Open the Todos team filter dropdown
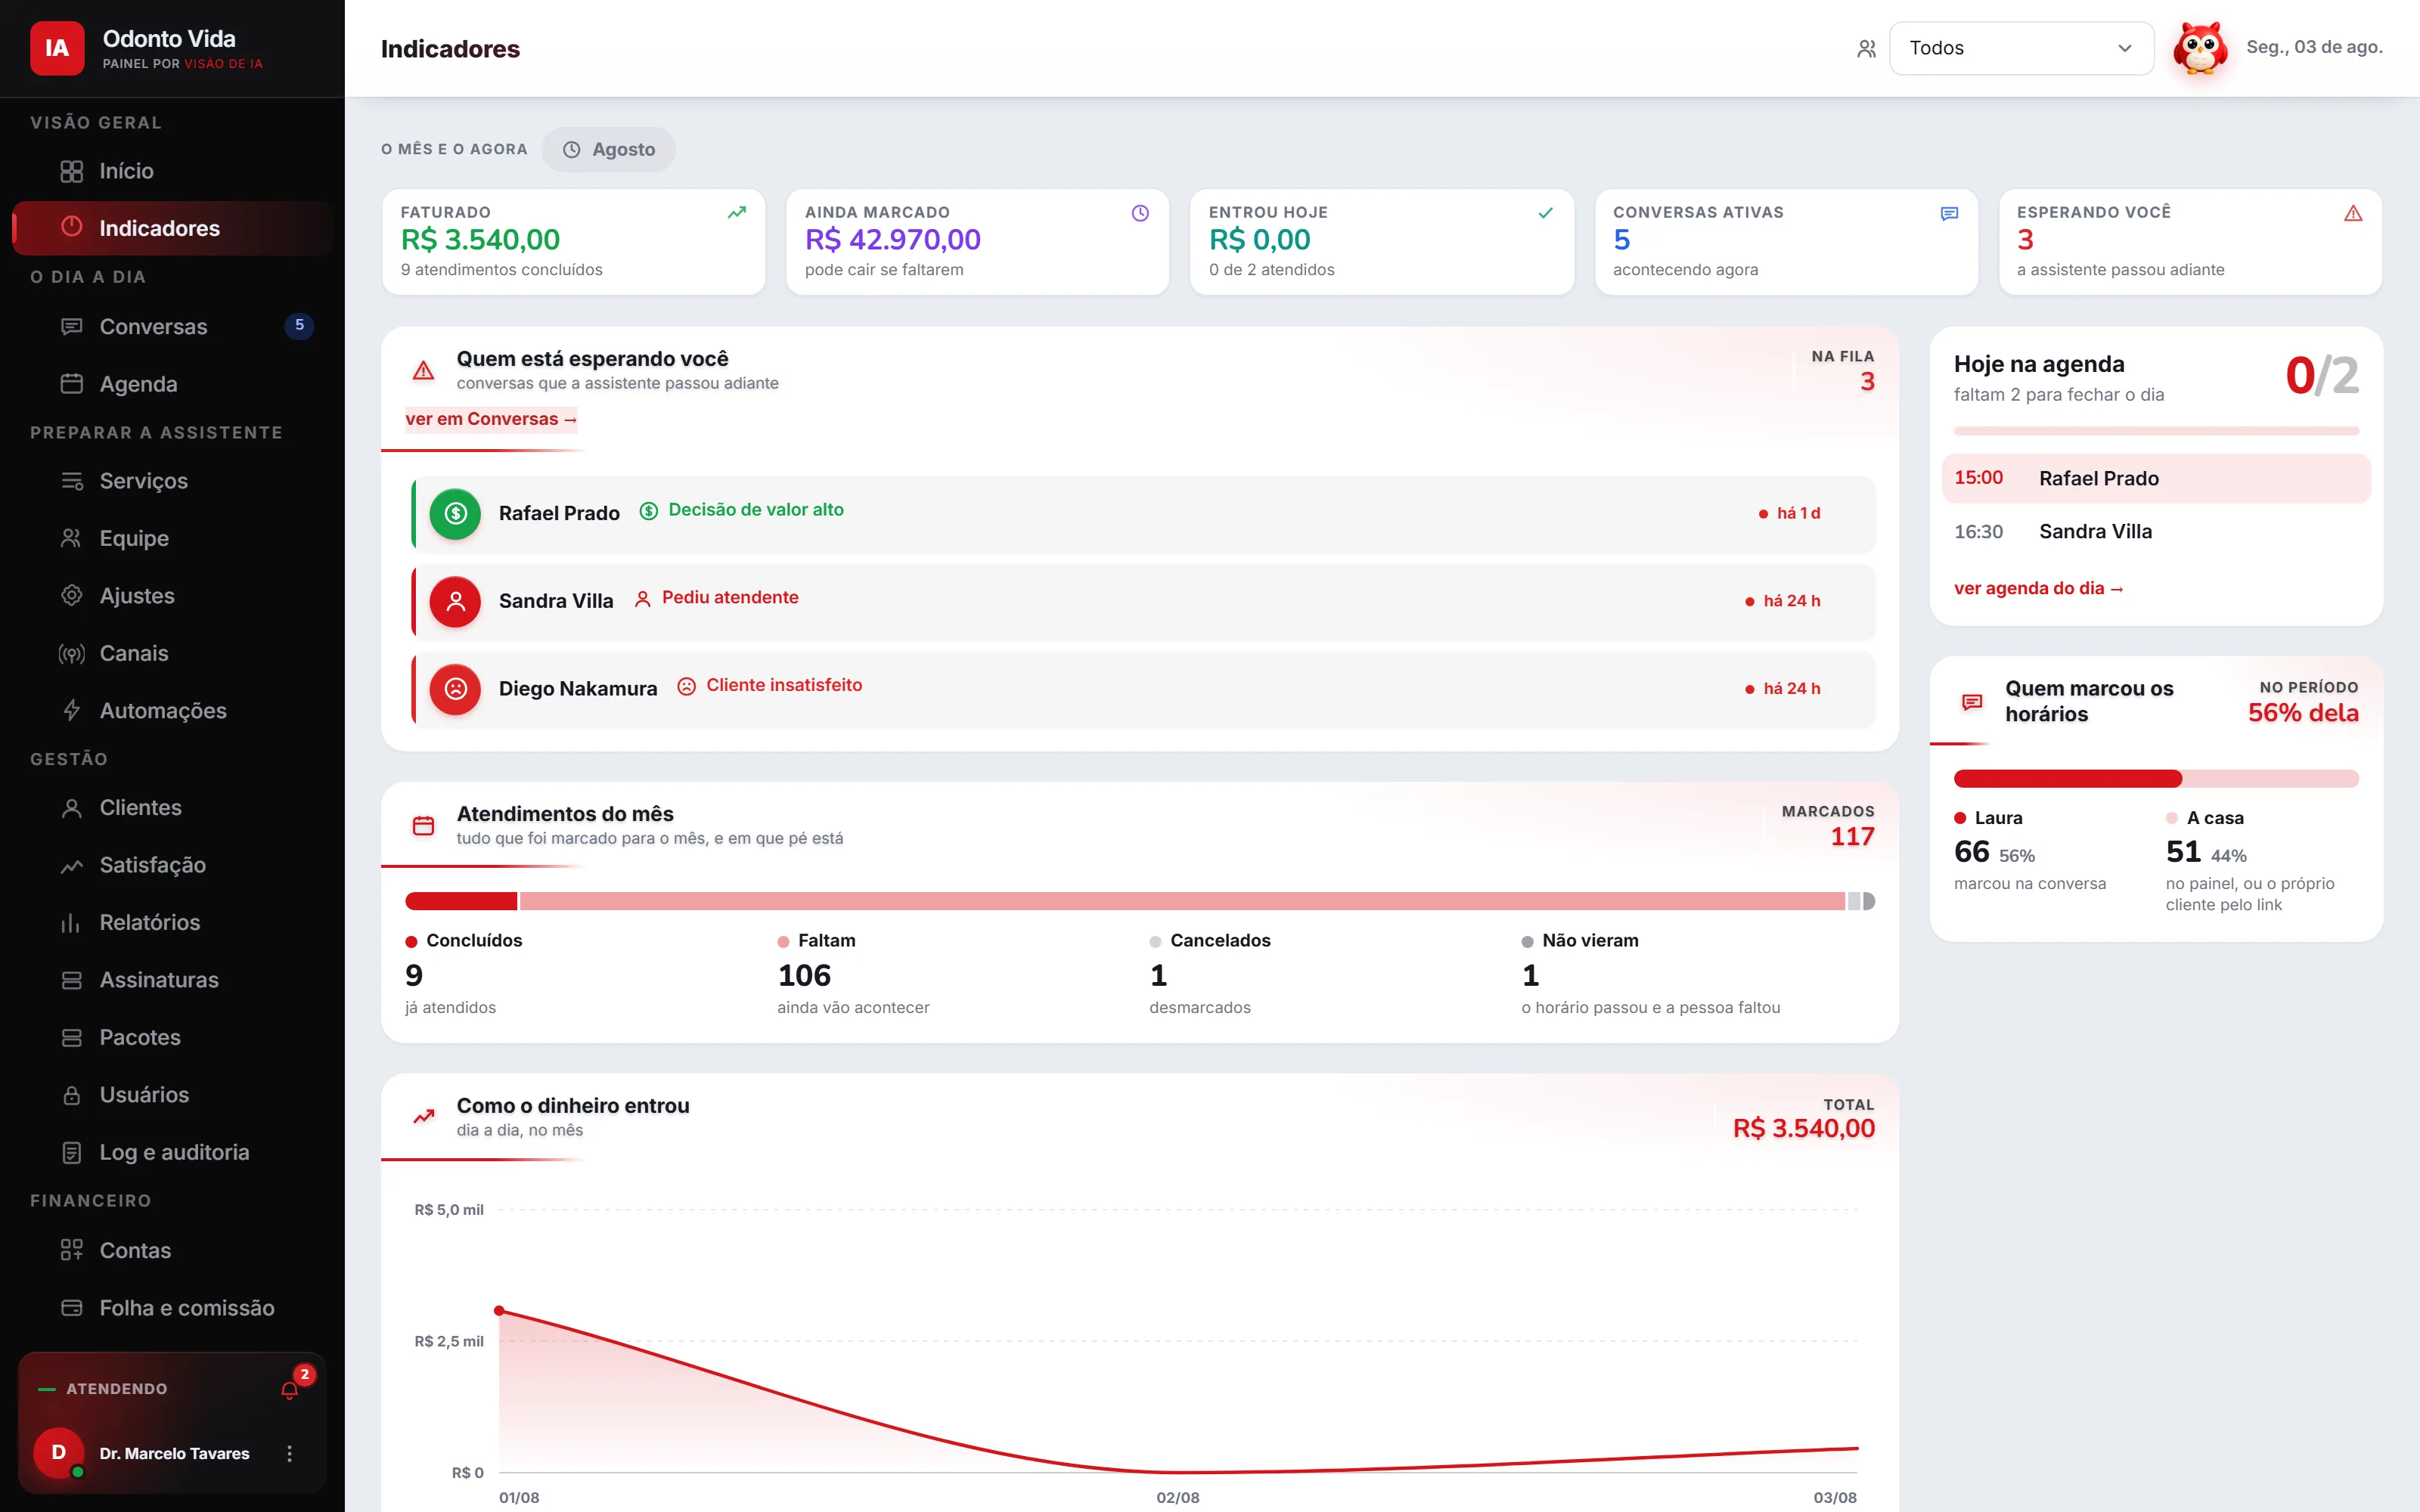The width and height of the screenshot is (2420, 1512). click(x=2021, y=48)
